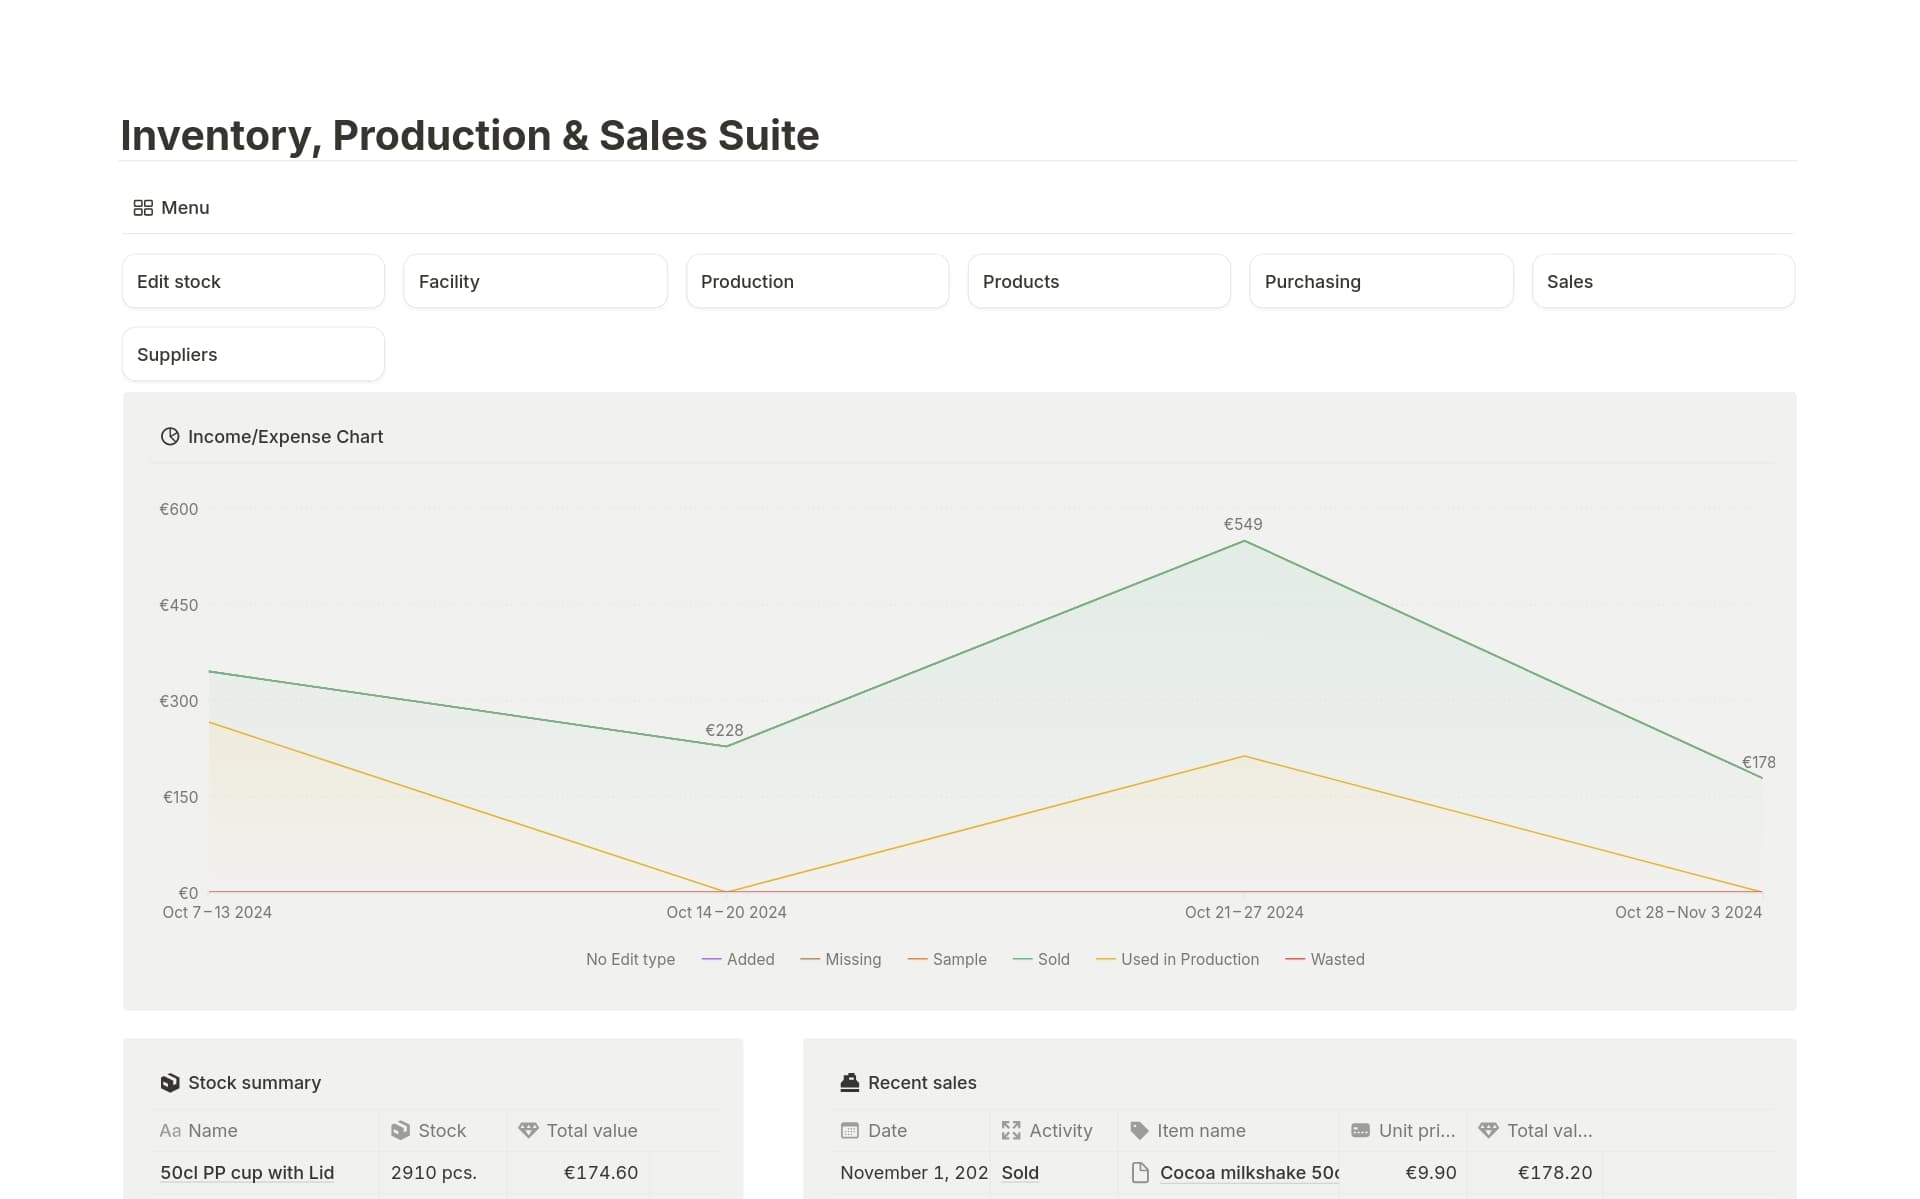The image size is (1920, 1199).
Task: Click the briefcase icon beside Recent sales
Action: (848, 1082)
